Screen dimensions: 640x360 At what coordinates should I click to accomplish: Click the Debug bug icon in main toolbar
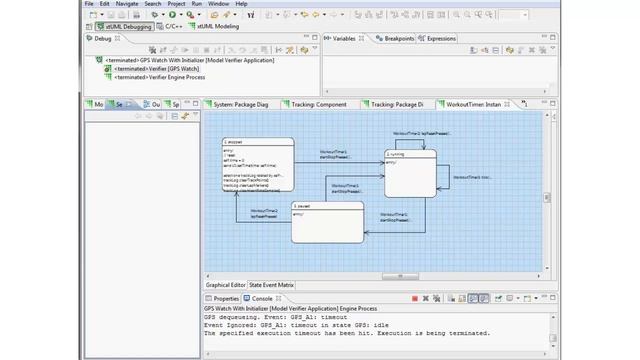coord(155,15)
